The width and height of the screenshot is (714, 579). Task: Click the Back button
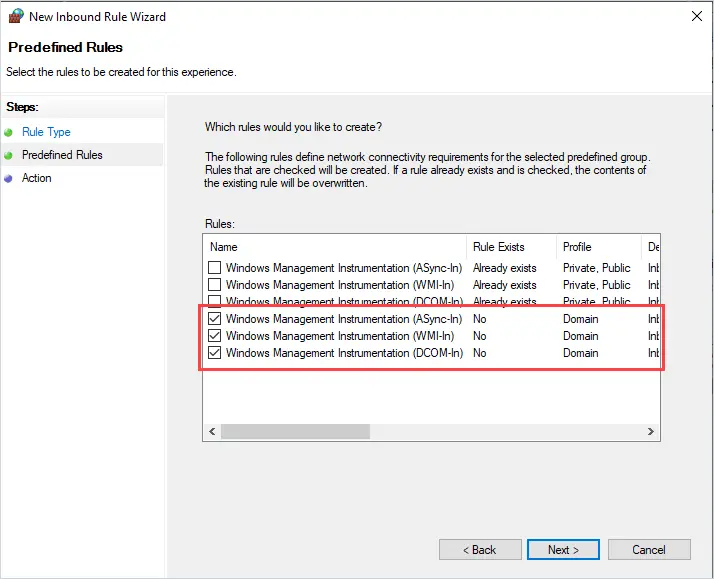point(480,550)
